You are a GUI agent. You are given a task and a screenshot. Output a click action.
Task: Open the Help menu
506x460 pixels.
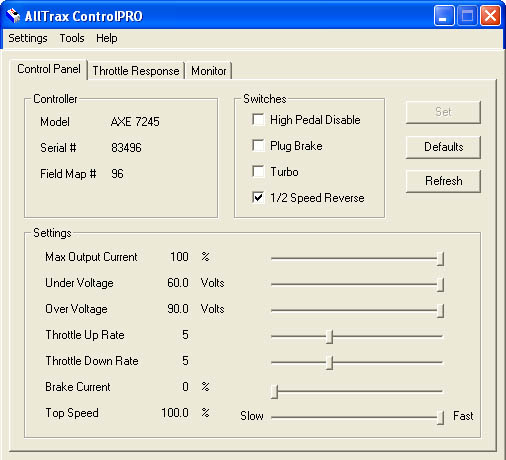(107, 38)
